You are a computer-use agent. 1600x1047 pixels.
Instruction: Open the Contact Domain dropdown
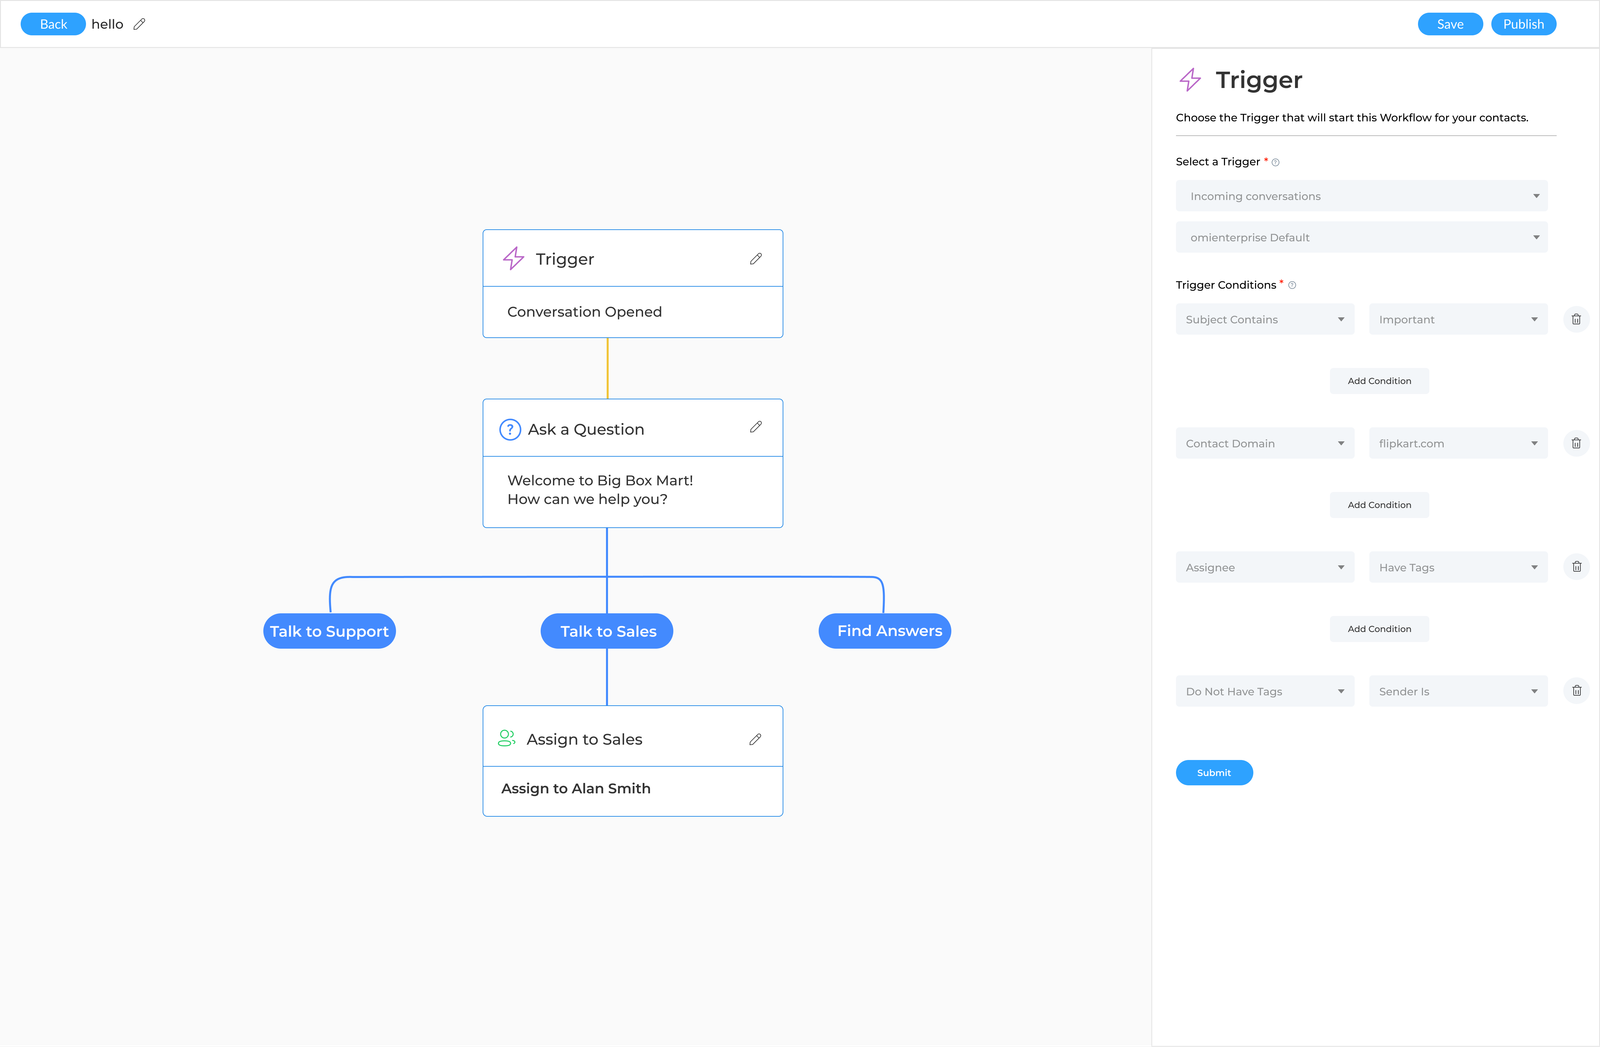1265,443
